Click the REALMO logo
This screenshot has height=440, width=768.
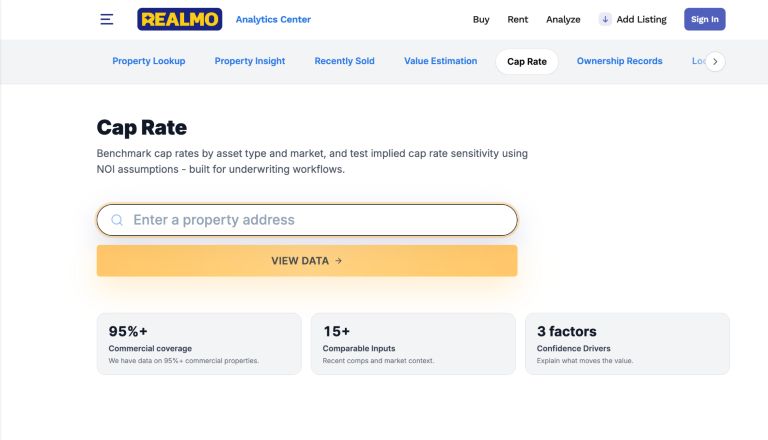(x=180, y=19)
